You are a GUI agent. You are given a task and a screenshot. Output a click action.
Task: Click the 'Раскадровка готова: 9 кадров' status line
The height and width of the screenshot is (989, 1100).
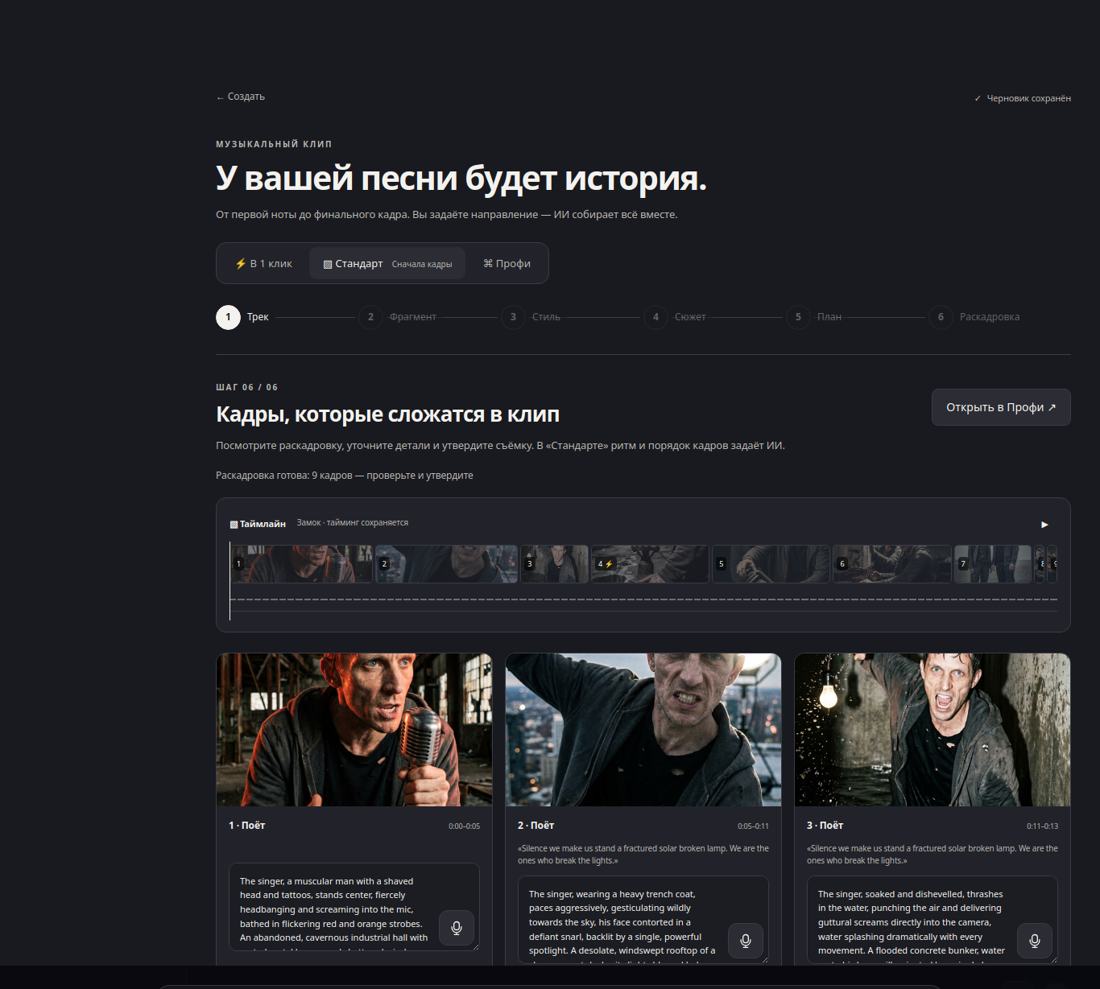click(x=344, y=476)
